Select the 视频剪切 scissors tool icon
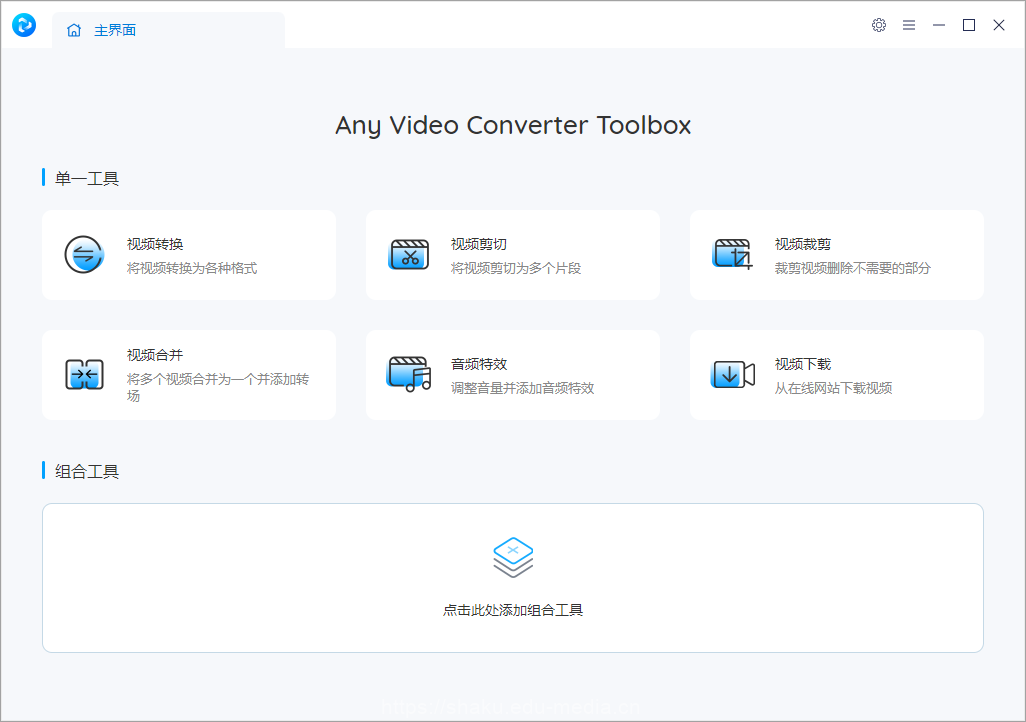 click(x=409, y=254)
